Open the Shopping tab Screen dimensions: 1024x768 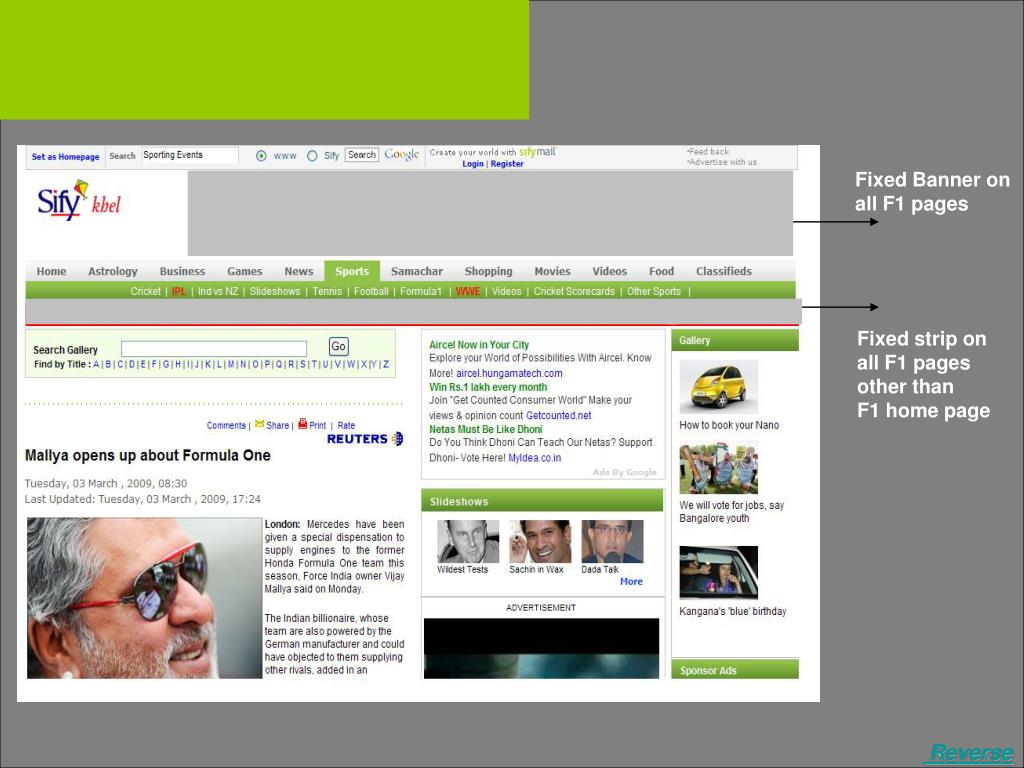(488, 271)
